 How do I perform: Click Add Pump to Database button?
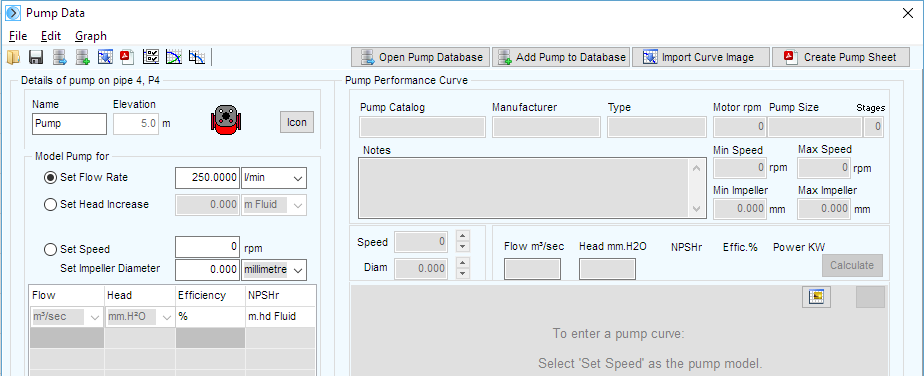[560, 57]
